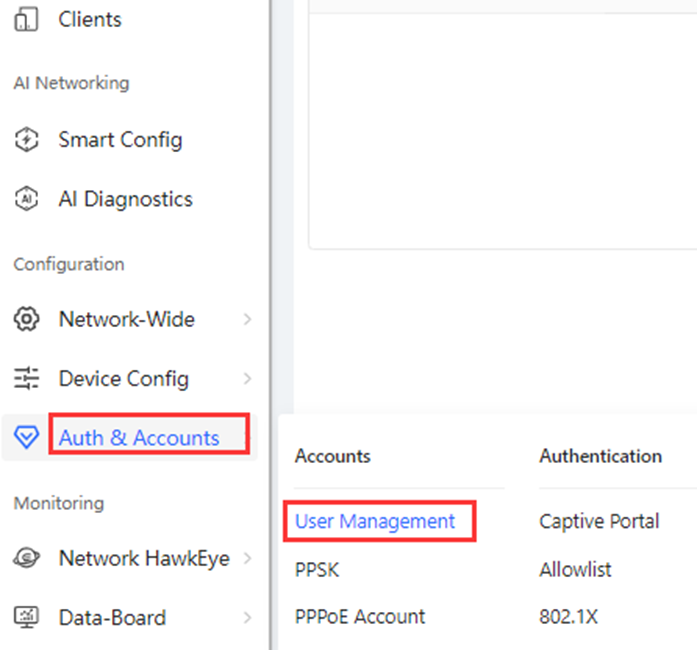This screenshot has height=650, width=697.
Task: Click the Device Config sliders icon
Action: (x=27, y=378)
